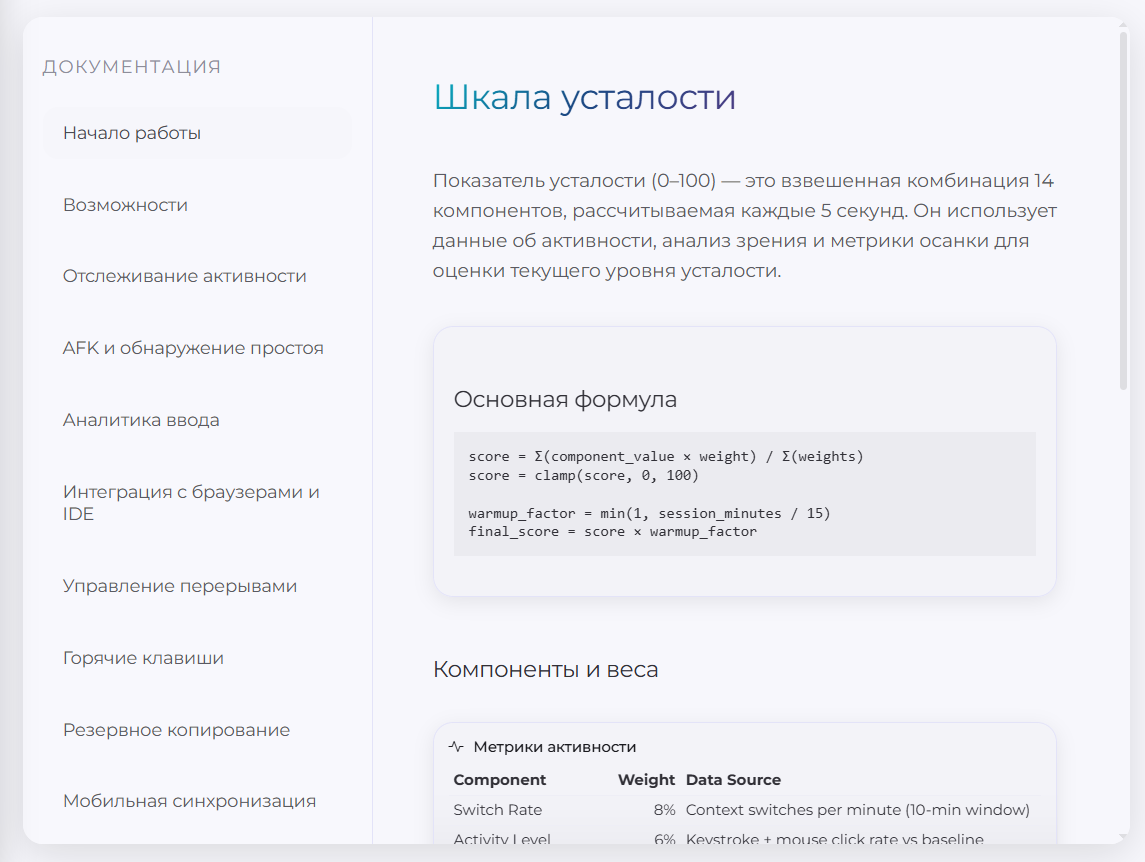
Task: Click the final_score formula line
Action: tap(613, 532)
